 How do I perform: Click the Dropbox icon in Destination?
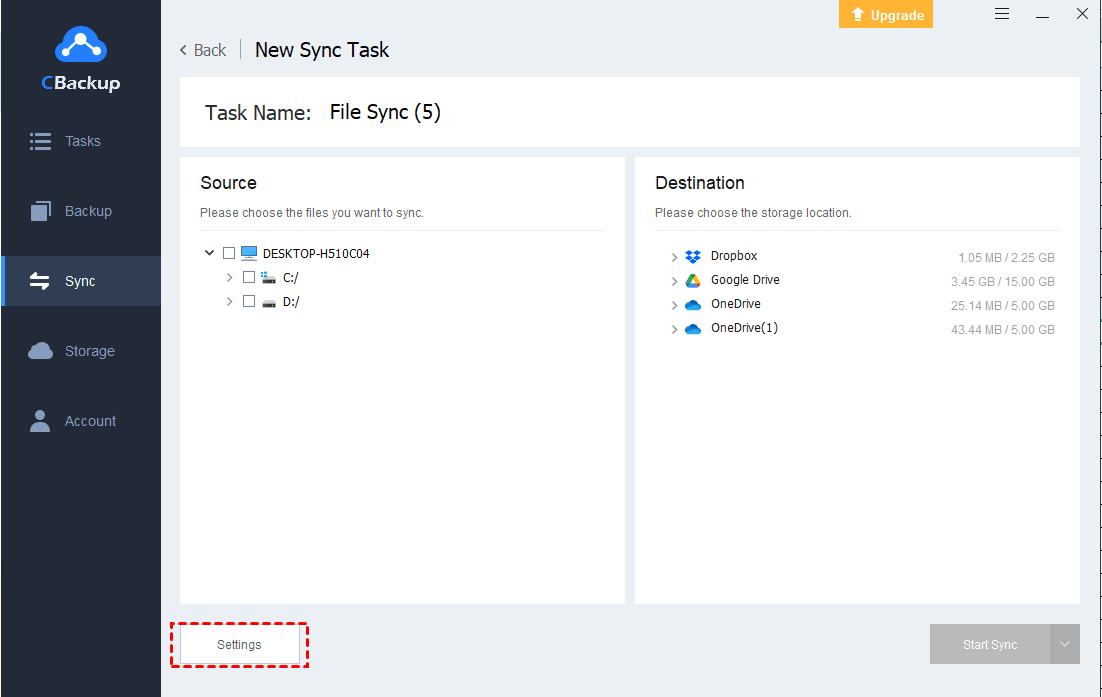pyautogui.click(x=693, y=257)
